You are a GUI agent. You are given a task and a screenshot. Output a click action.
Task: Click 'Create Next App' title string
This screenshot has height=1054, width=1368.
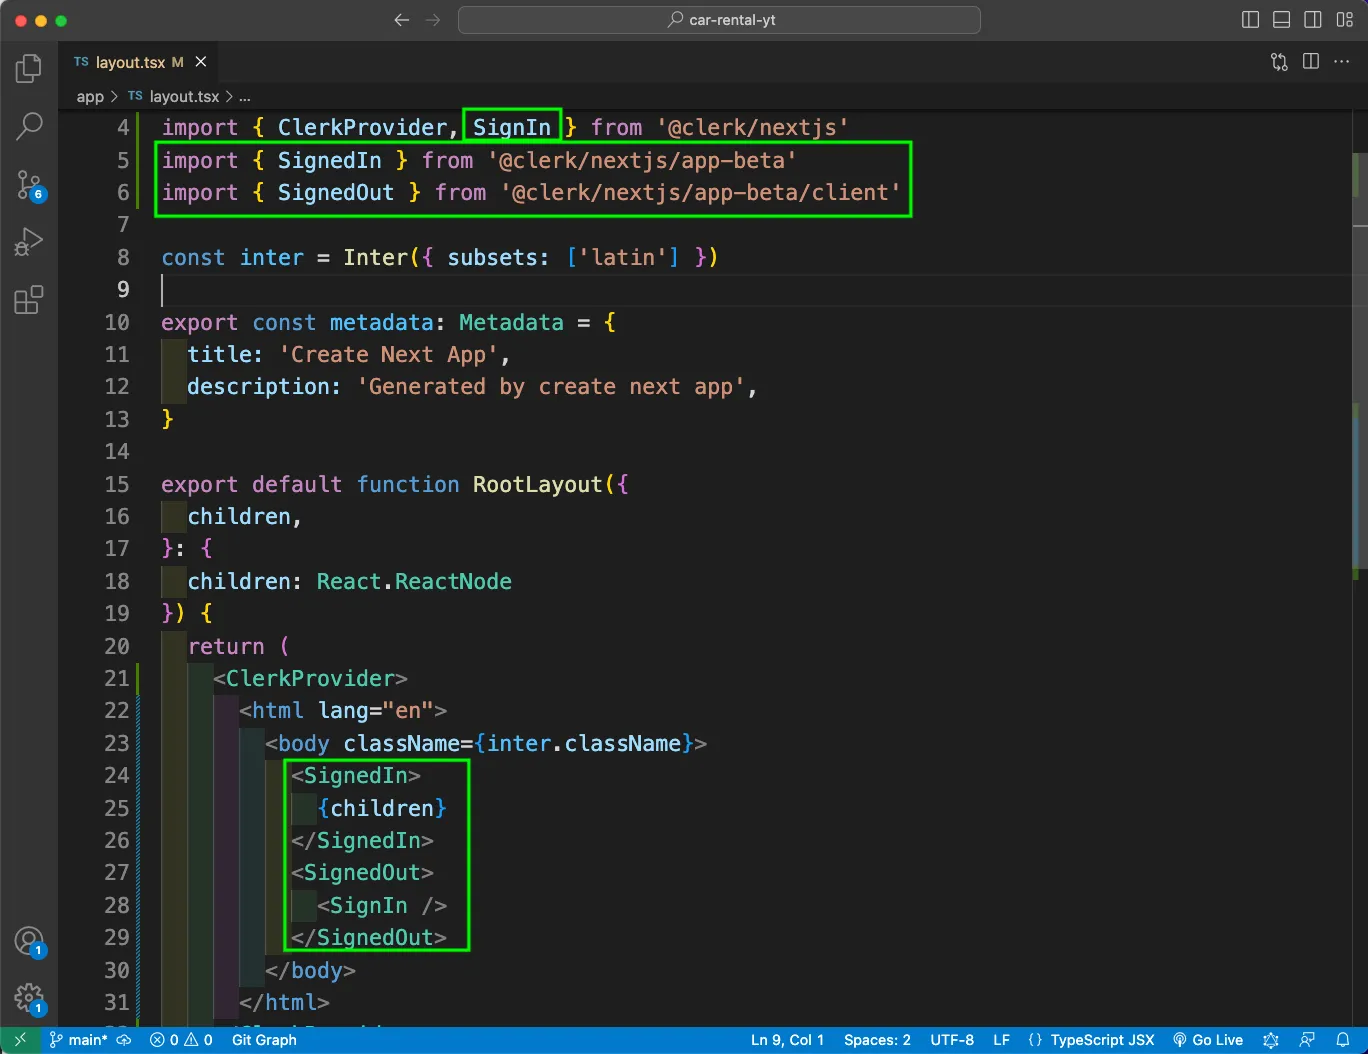[x=388, y=355]
